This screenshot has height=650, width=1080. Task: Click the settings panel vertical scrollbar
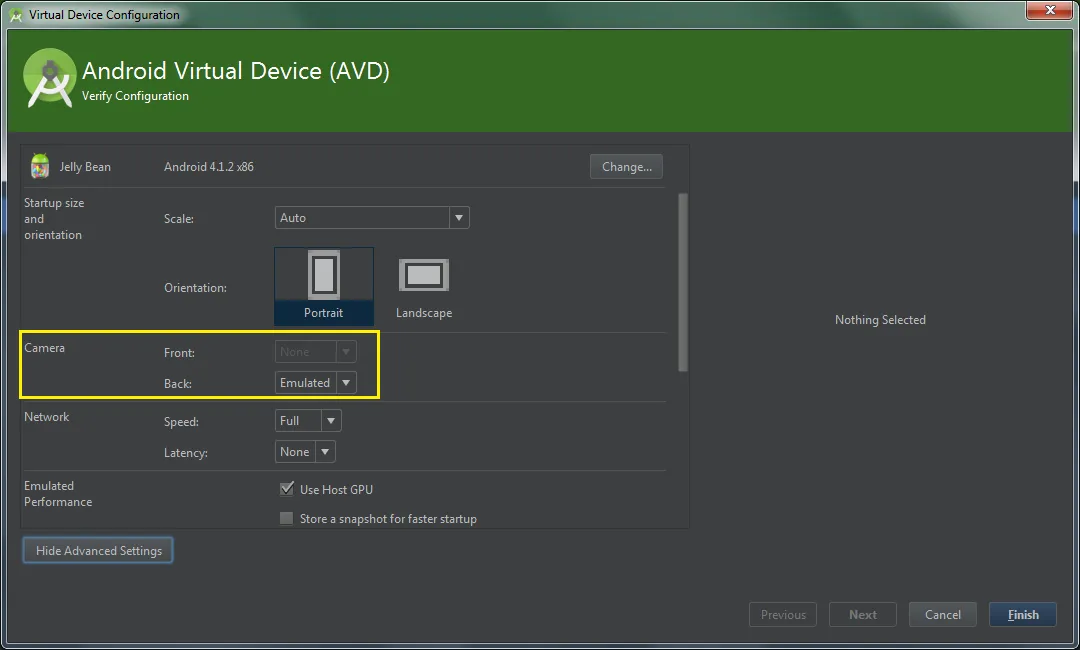[x=683, y=282]
